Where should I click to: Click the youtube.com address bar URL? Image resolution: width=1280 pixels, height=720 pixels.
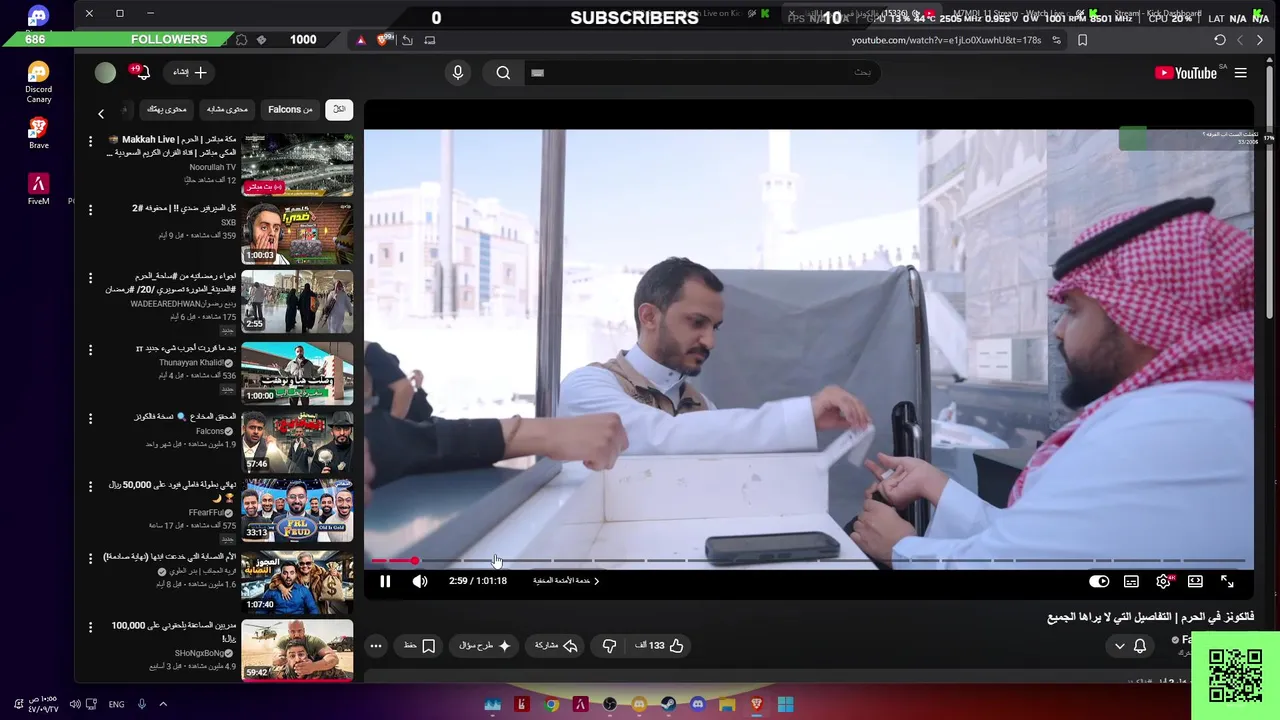[946, 40]
